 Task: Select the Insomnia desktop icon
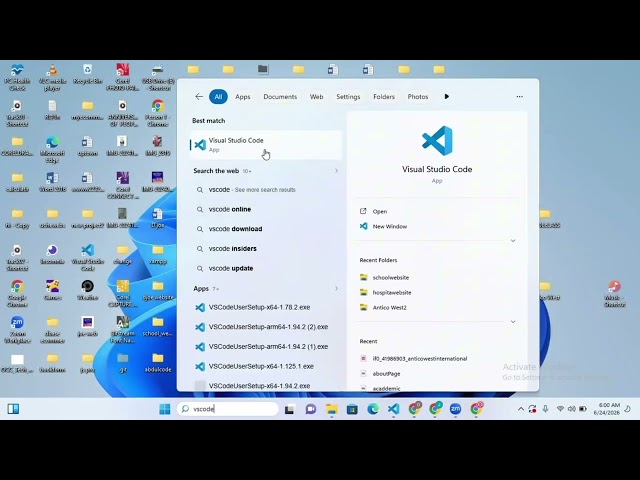coord(52,254)
